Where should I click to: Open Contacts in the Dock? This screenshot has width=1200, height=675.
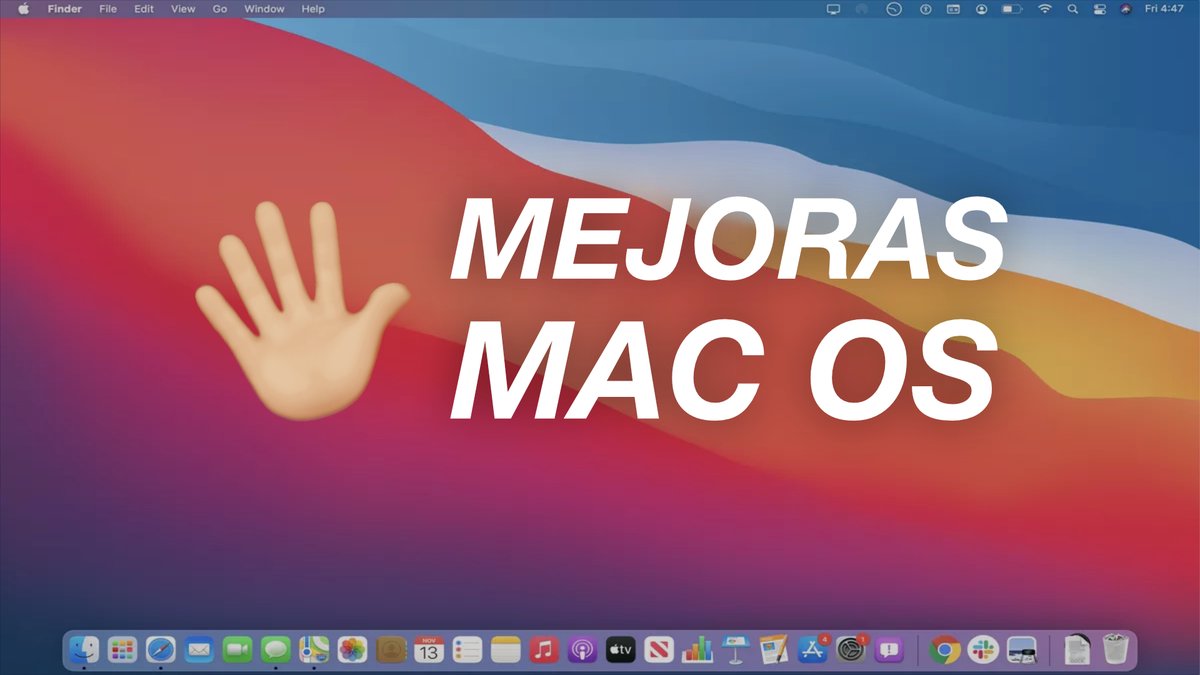pyautogui.click(x=391, y=650)
